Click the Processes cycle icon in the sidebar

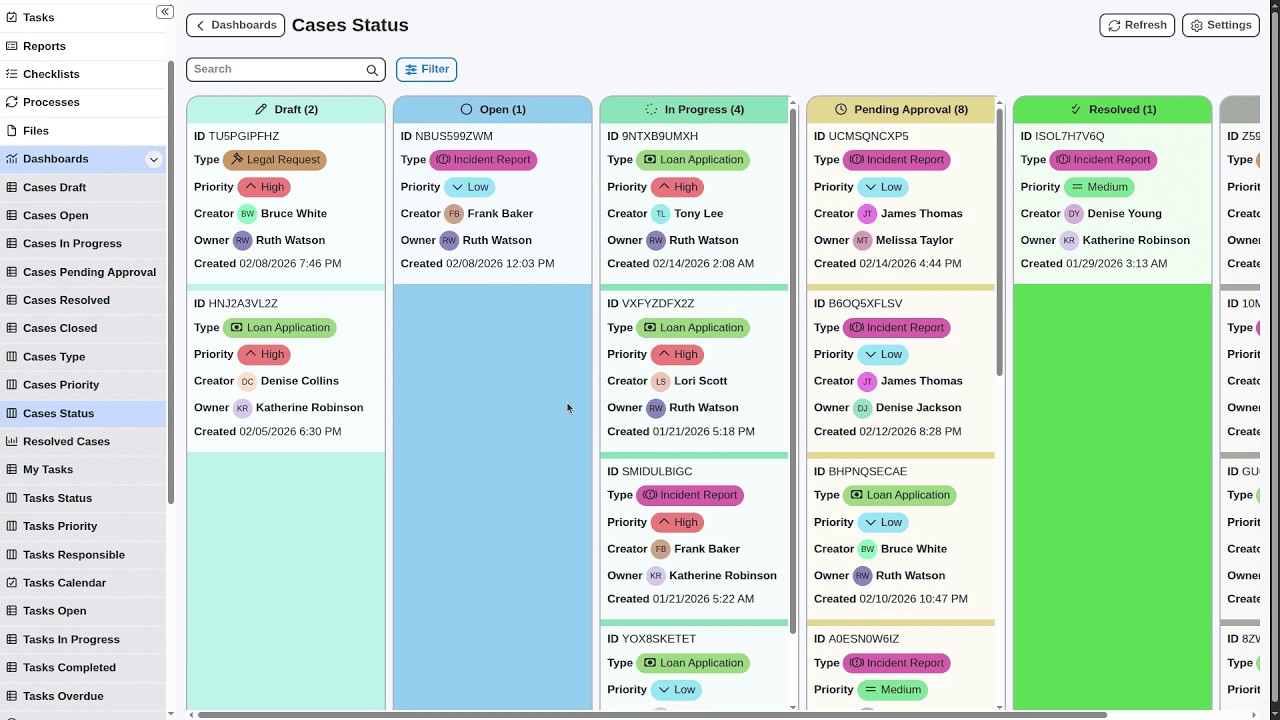(x=12, y=102)
